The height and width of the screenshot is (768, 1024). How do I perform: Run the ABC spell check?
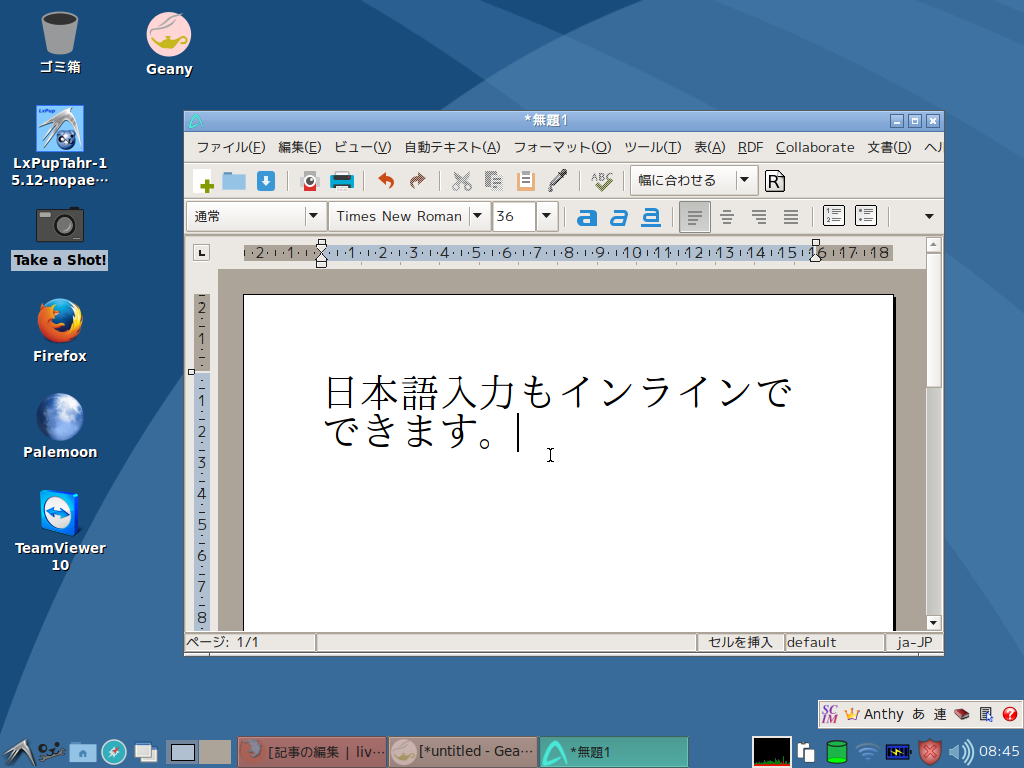(x=601, y=181)
